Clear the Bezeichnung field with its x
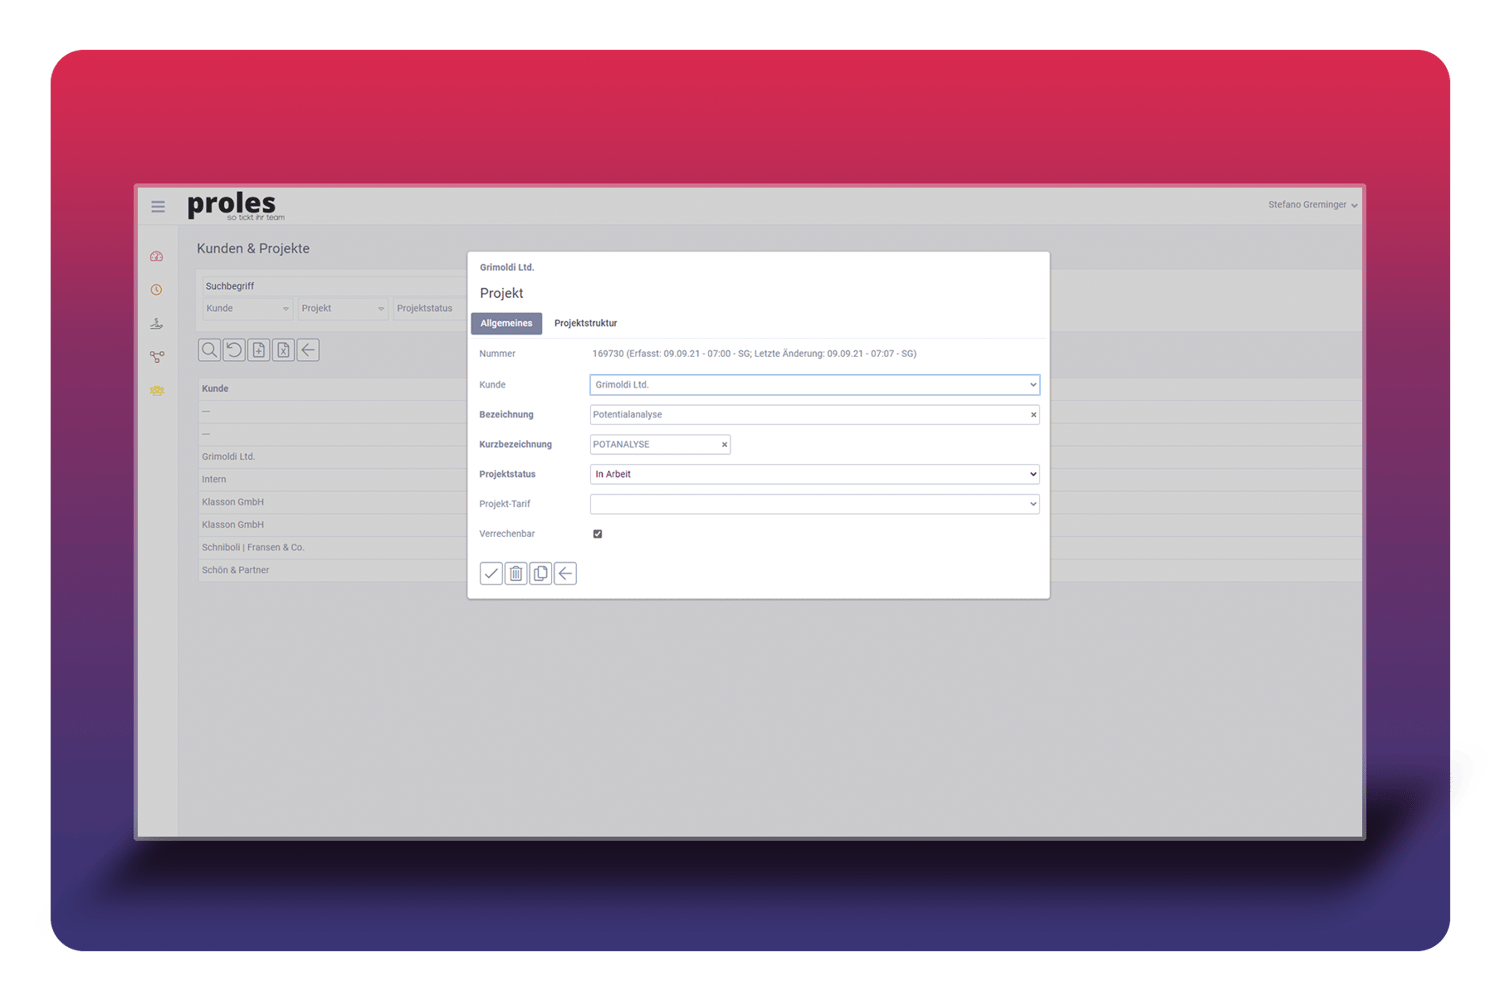 (1033, 415)
